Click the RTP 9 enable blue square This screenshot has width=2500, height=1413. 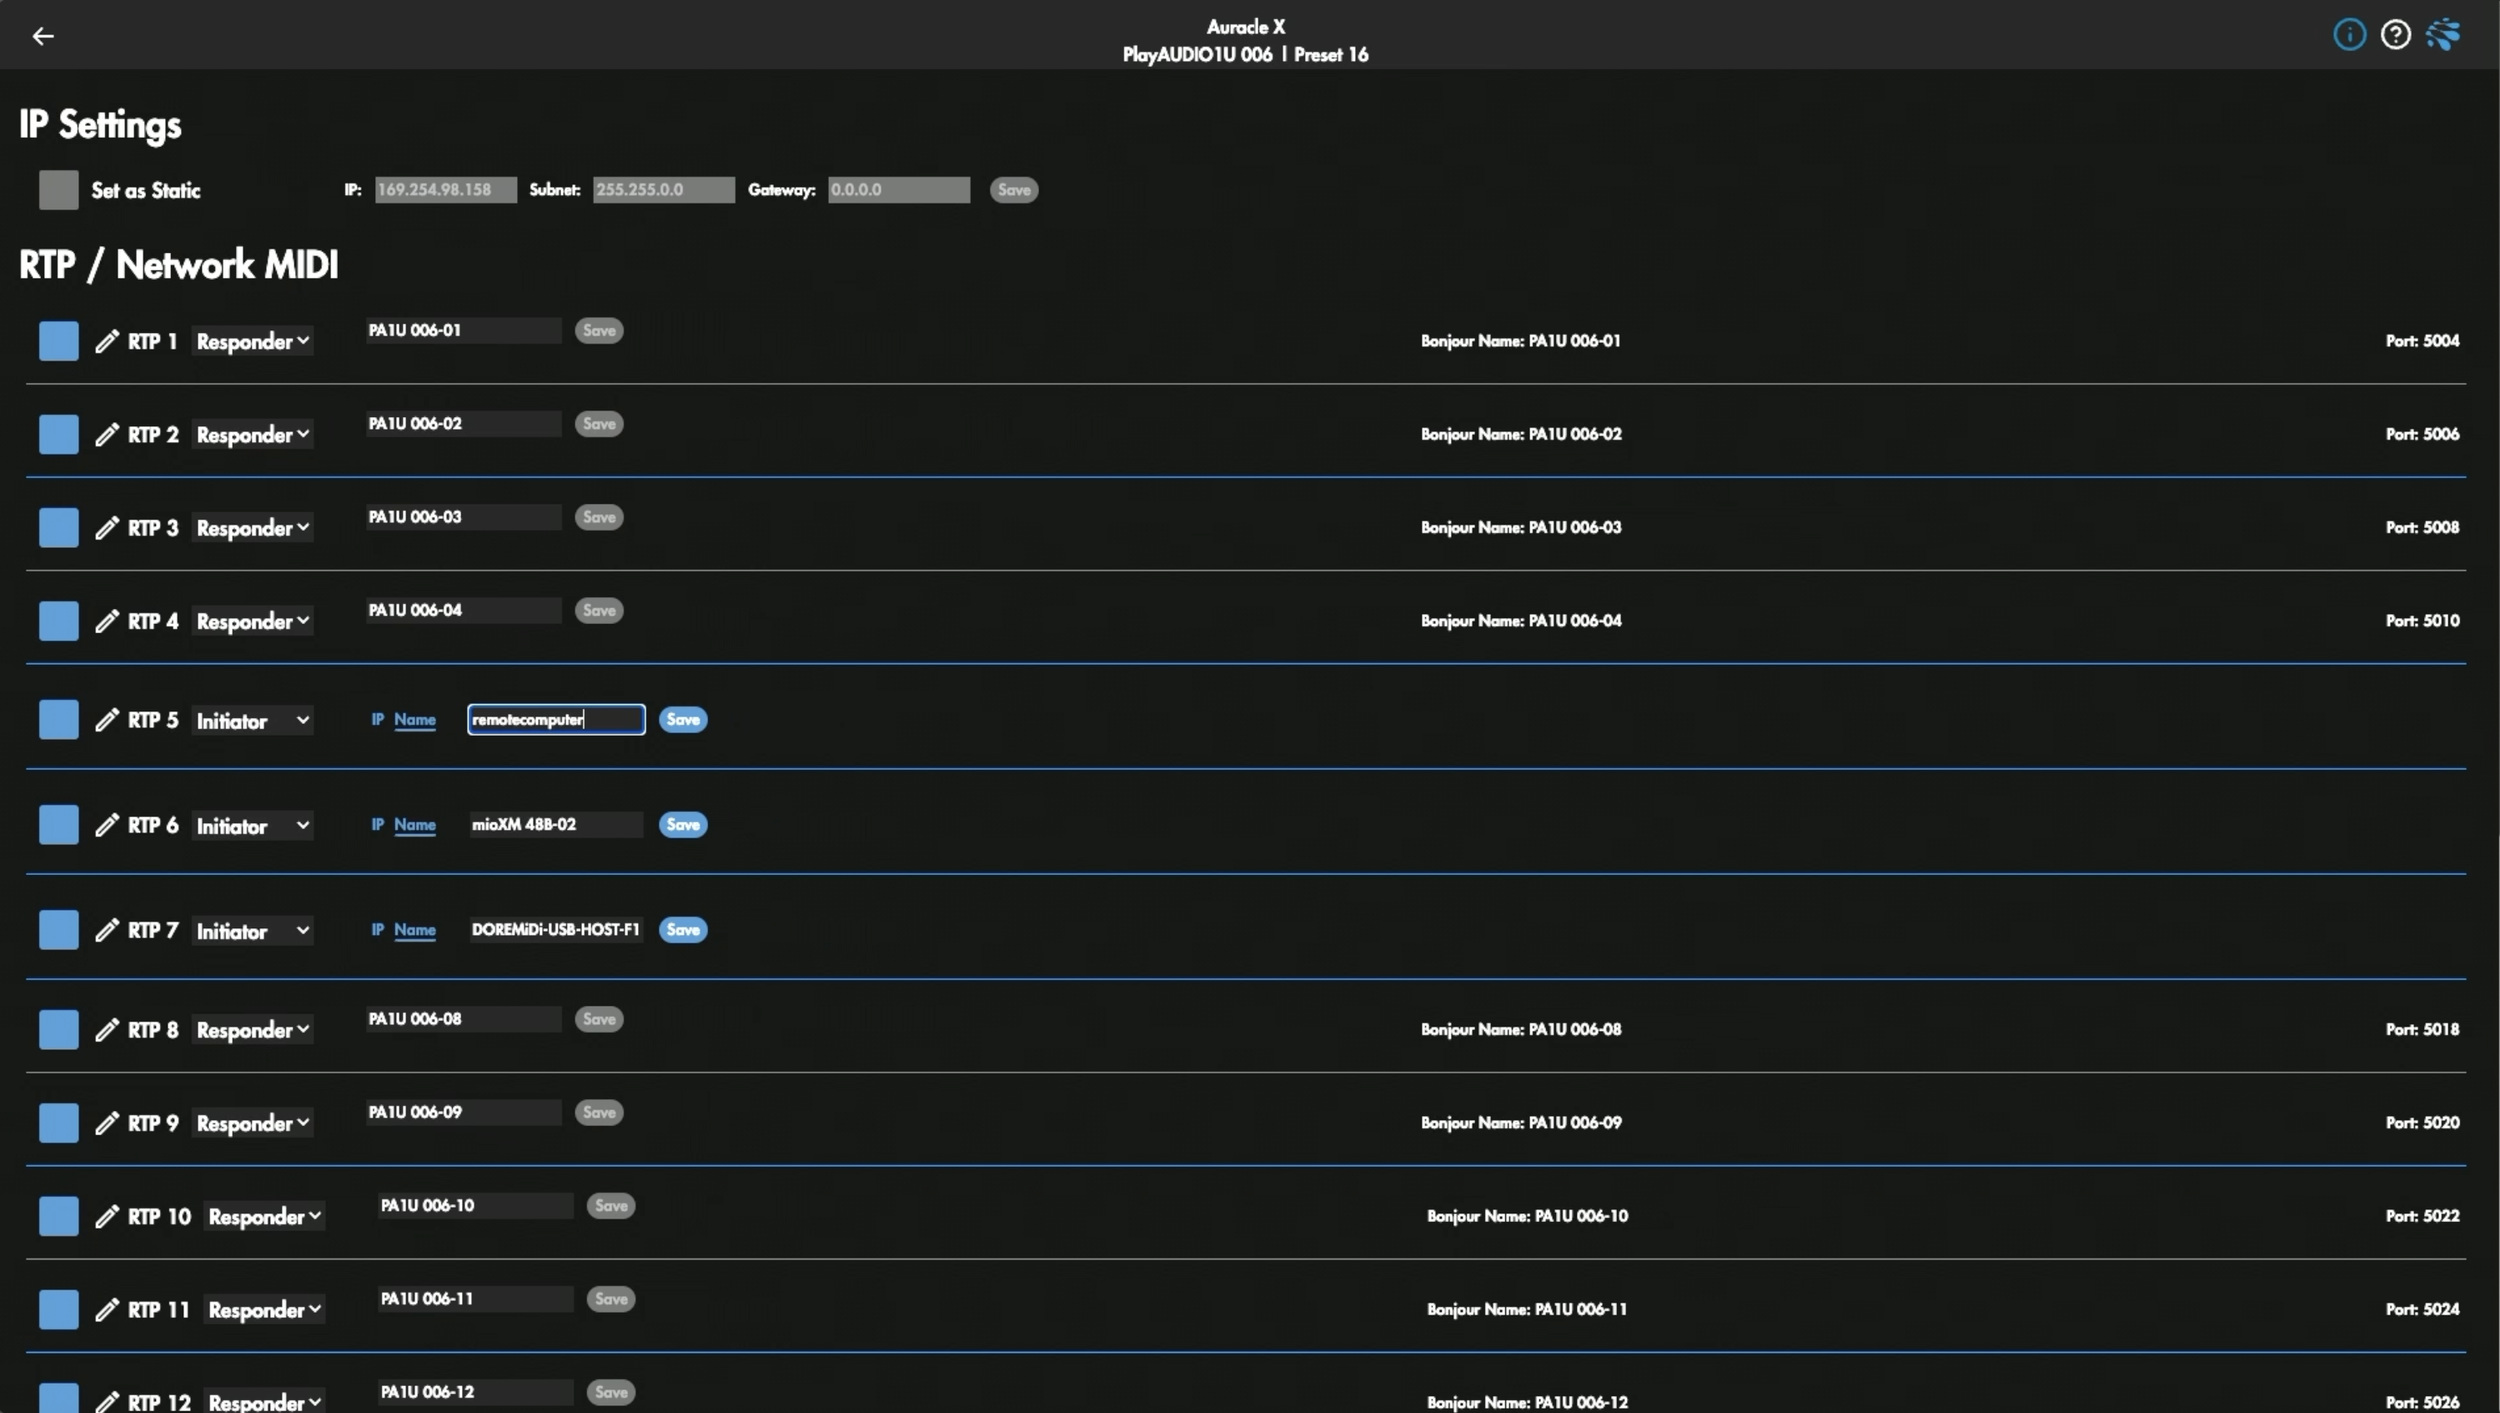tap(59, 1123)
